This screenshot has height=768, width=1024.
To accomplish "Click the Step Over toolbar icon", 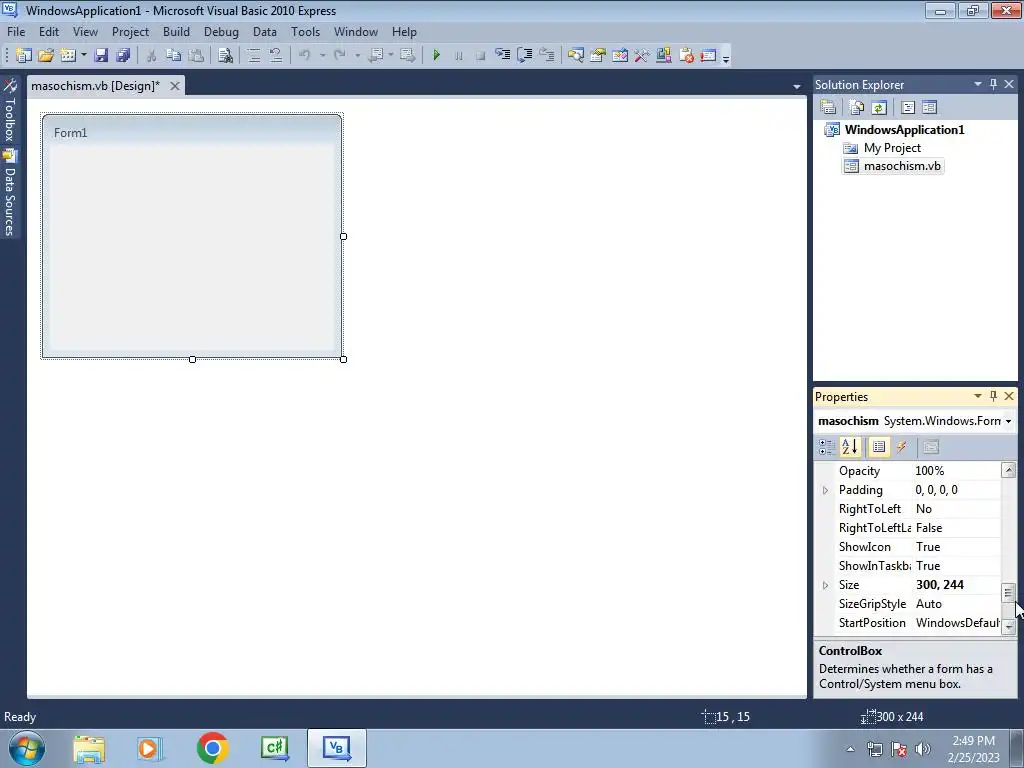I will [525, 56].
